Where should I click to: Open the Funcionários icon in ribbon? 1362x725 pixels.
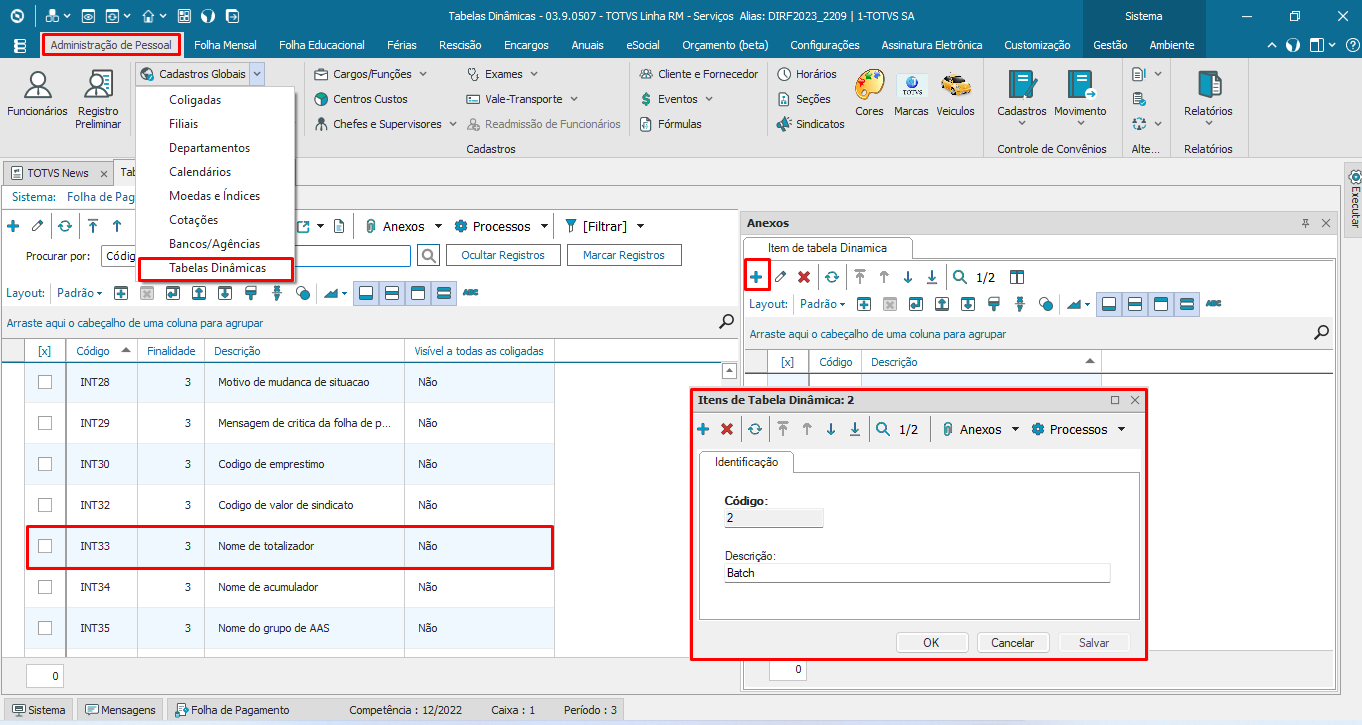point(37,96)
